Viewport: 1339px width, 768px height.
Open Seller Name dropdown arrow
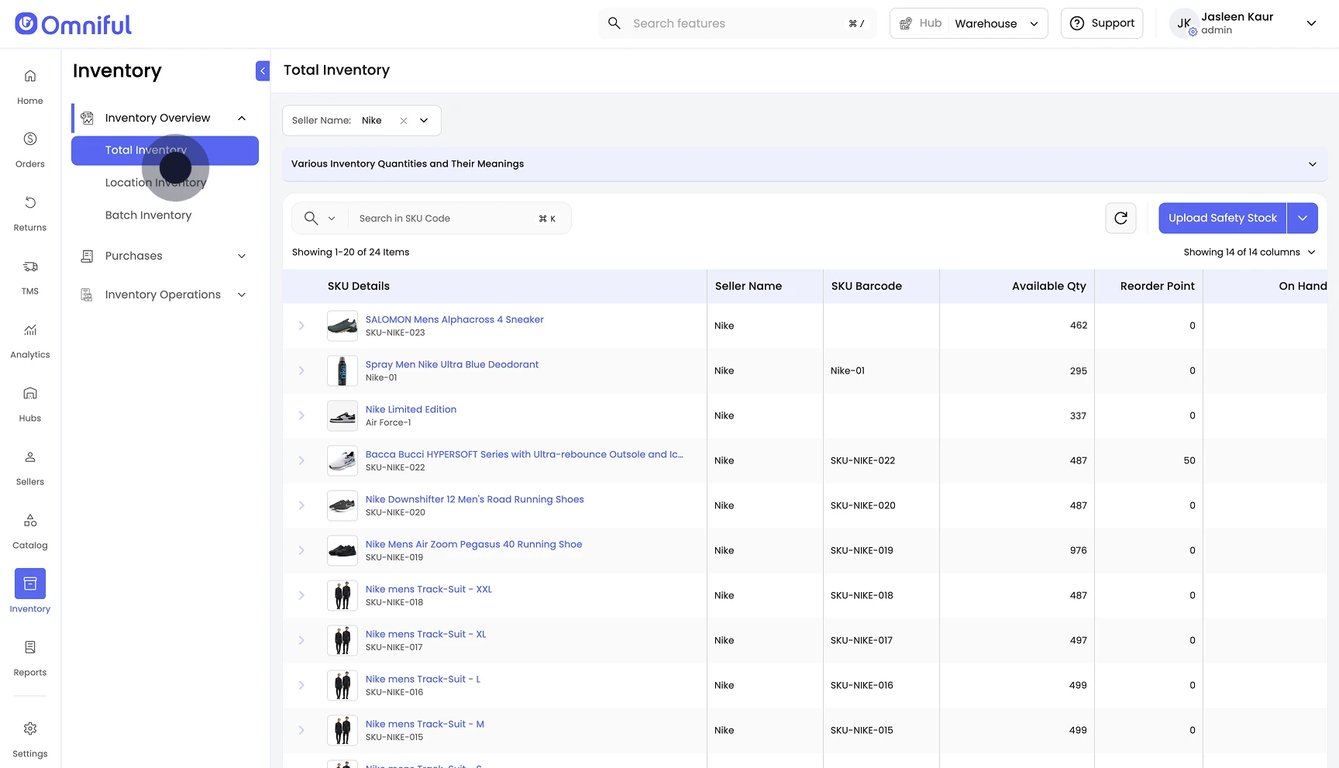point(424,121)
